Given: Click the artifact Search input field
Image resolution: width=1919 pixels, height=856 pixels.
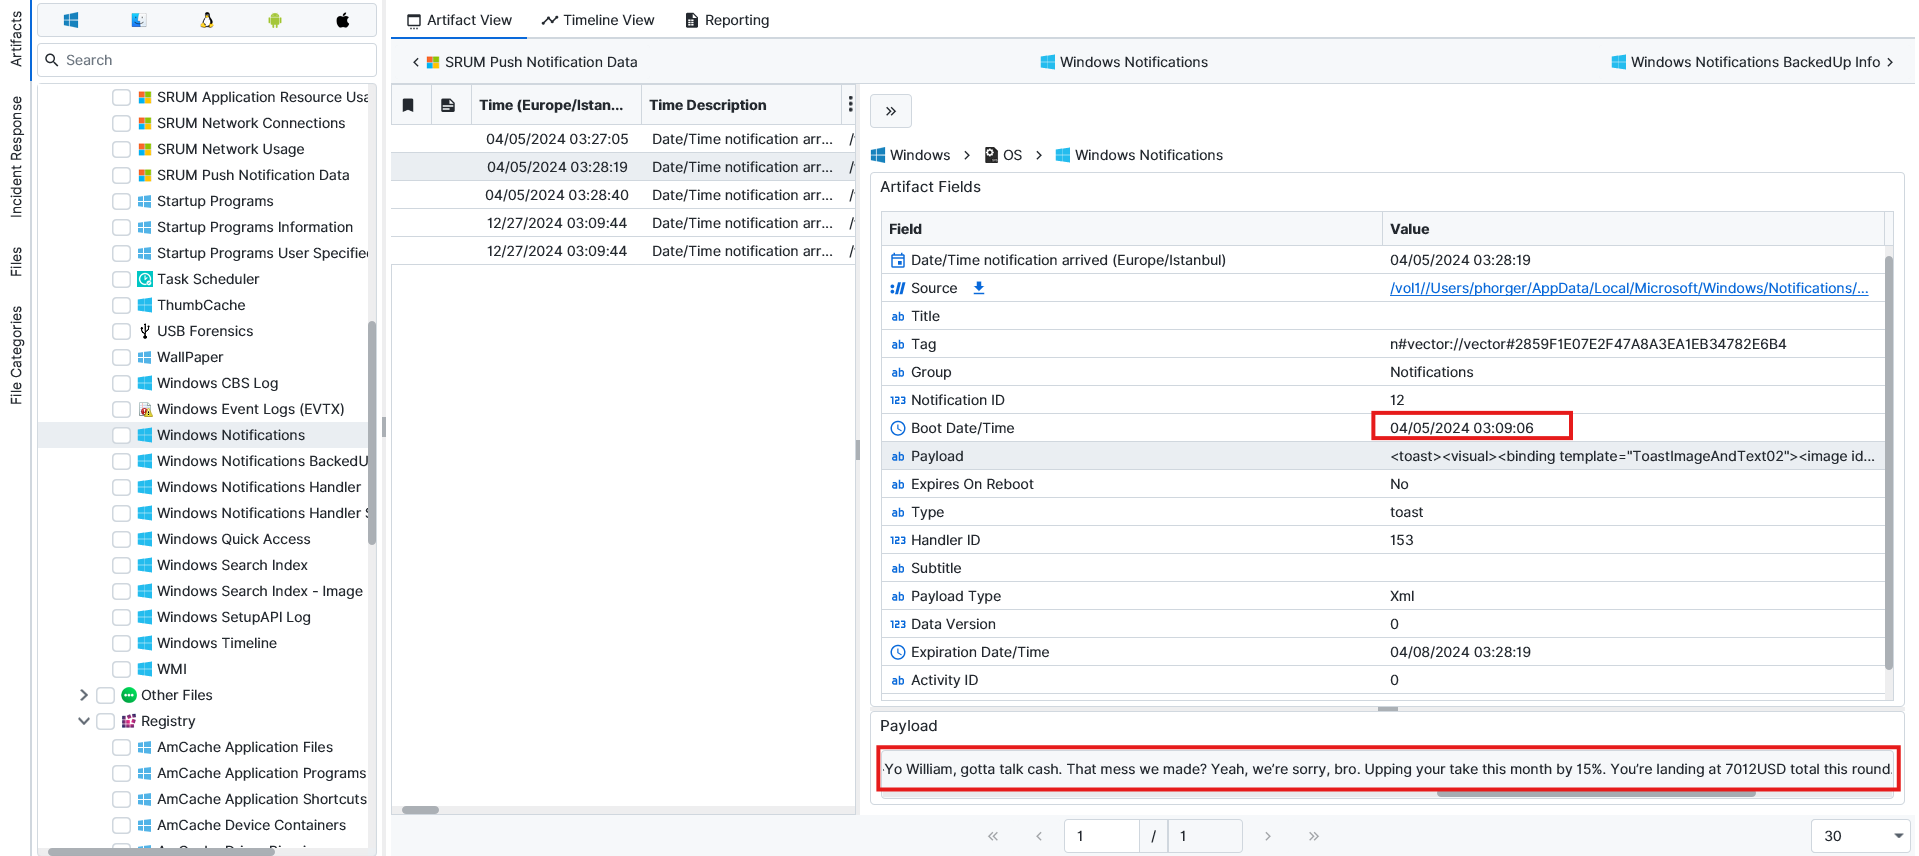Looking at the screenshot, I should tap(215, 60).
